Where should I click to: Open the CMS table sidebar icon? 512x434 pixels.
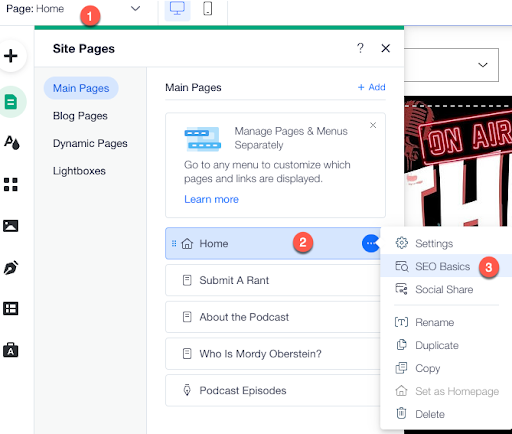pyautogui.click(x=11, y=308)
